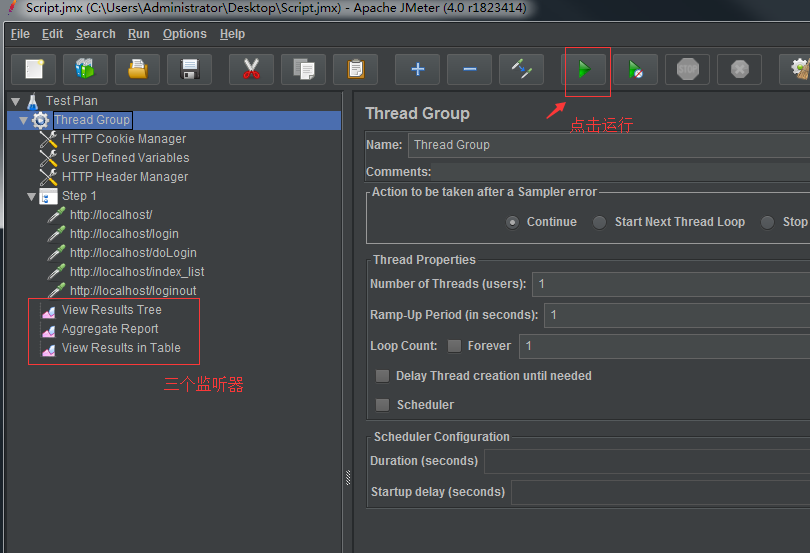Viewport: 810px width, 553px height.
Task: Start the test with green play icon
Action: tap(584, 69)
